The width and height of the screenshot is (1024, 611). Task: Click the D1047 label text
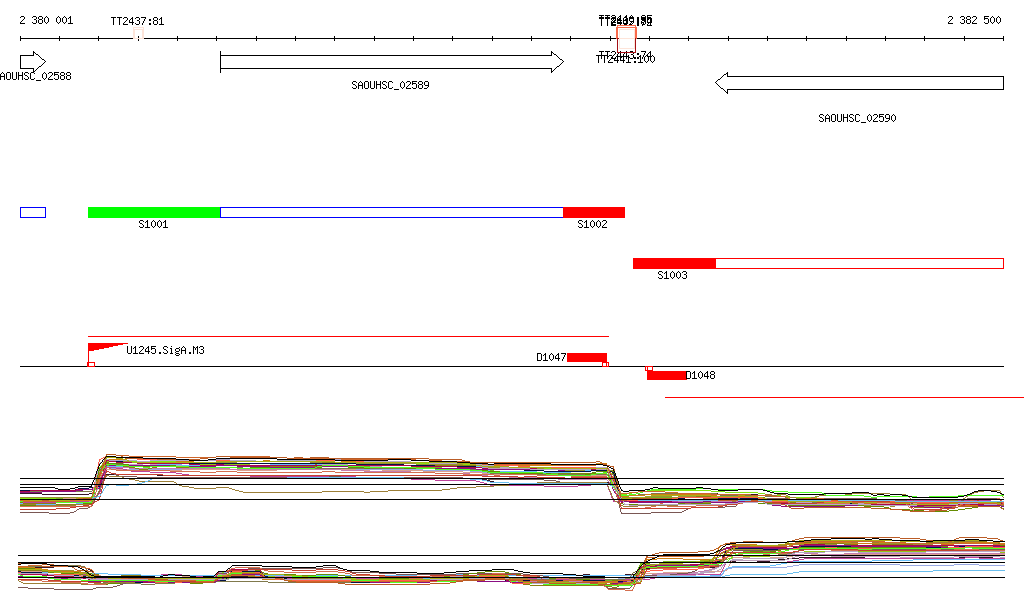551,357
